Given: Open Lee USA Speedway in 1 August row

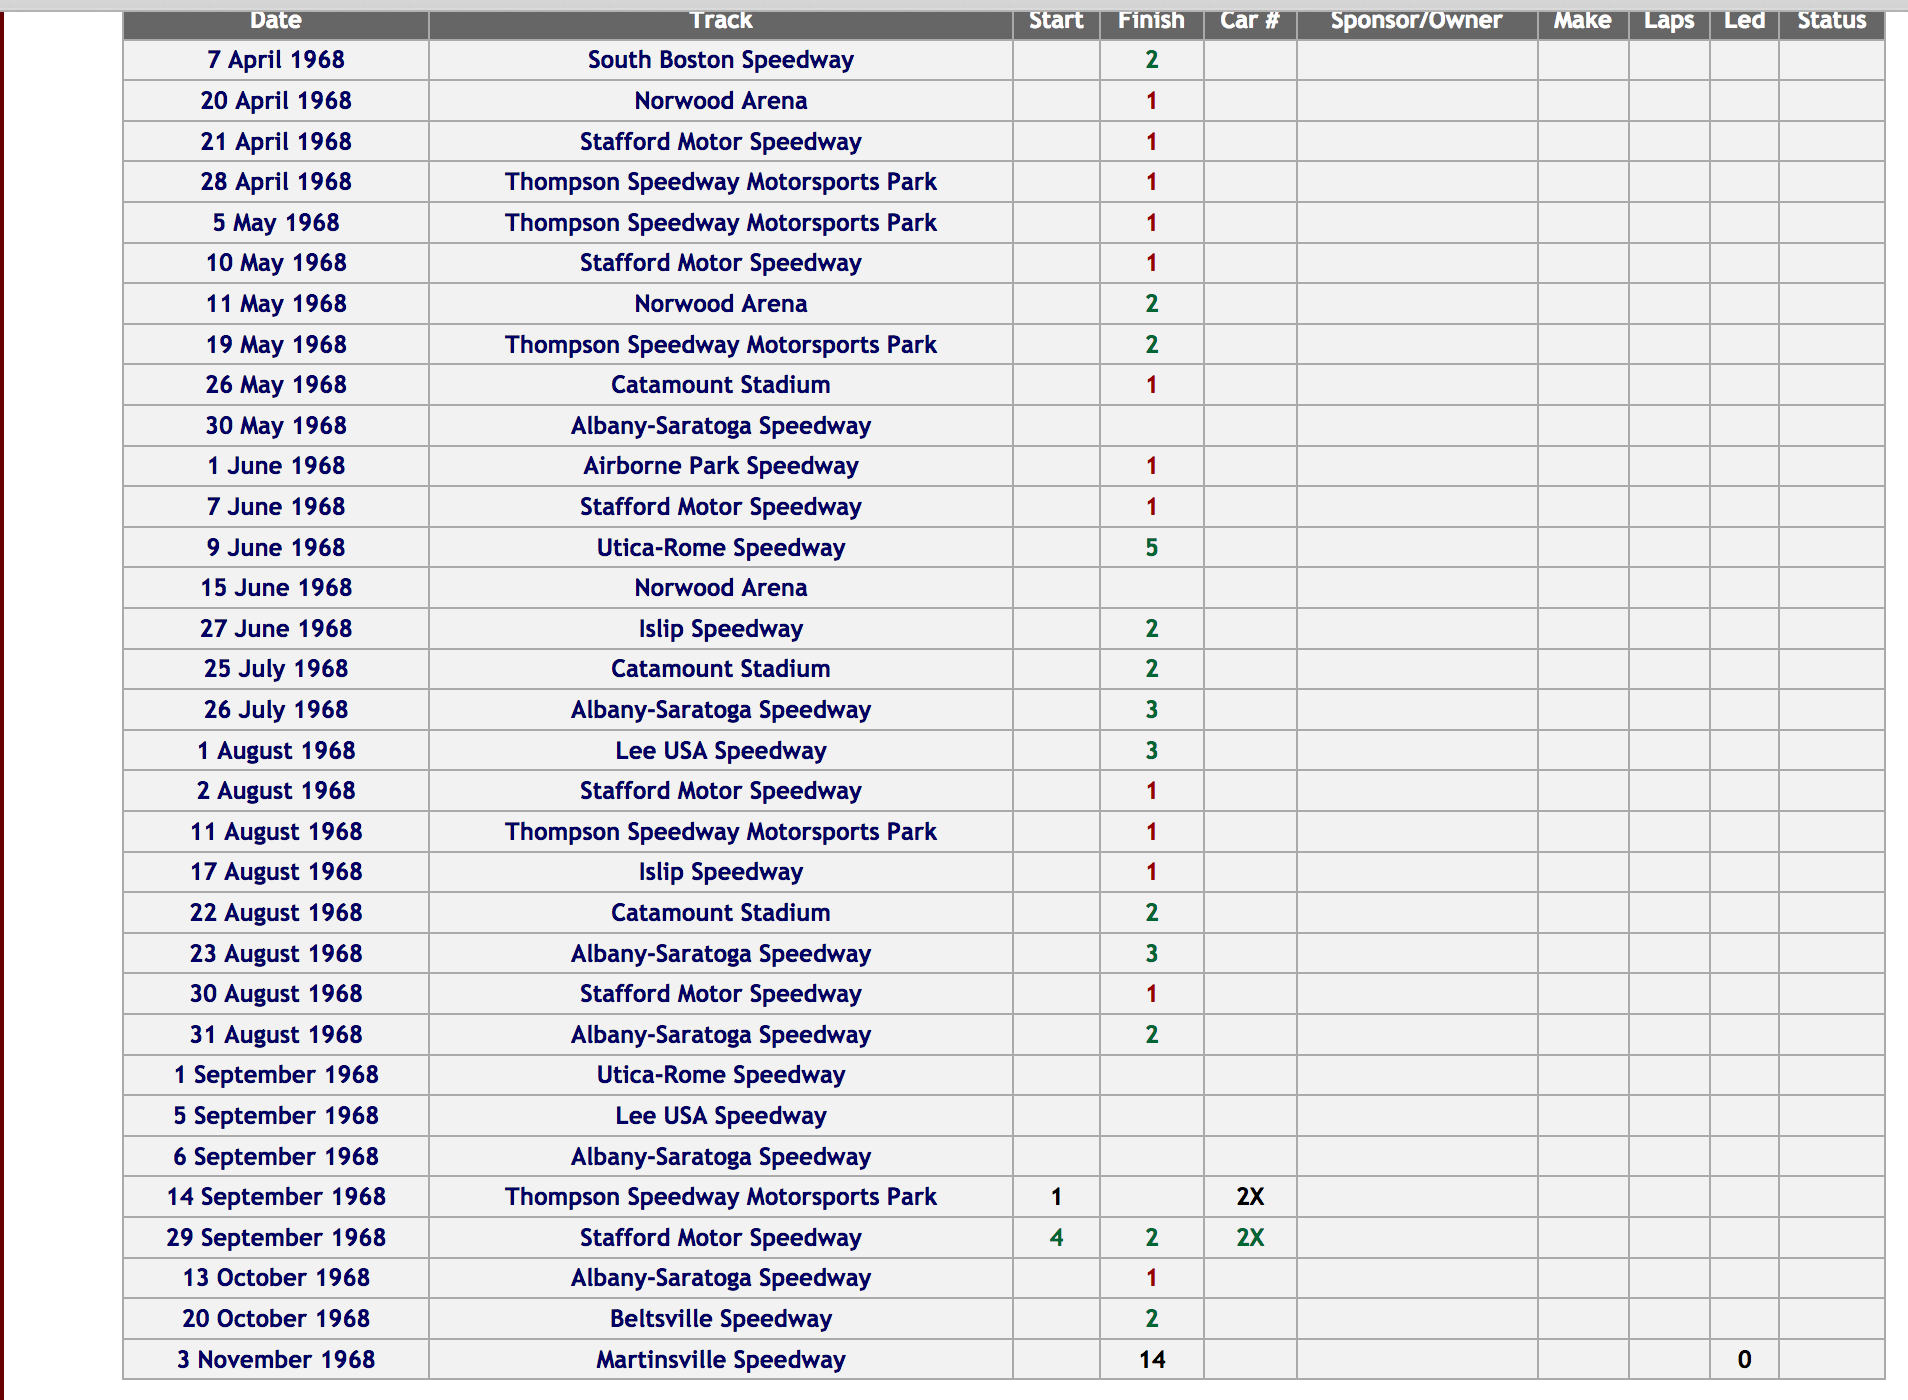Looking at the screenshot, I should click(720, 751).
